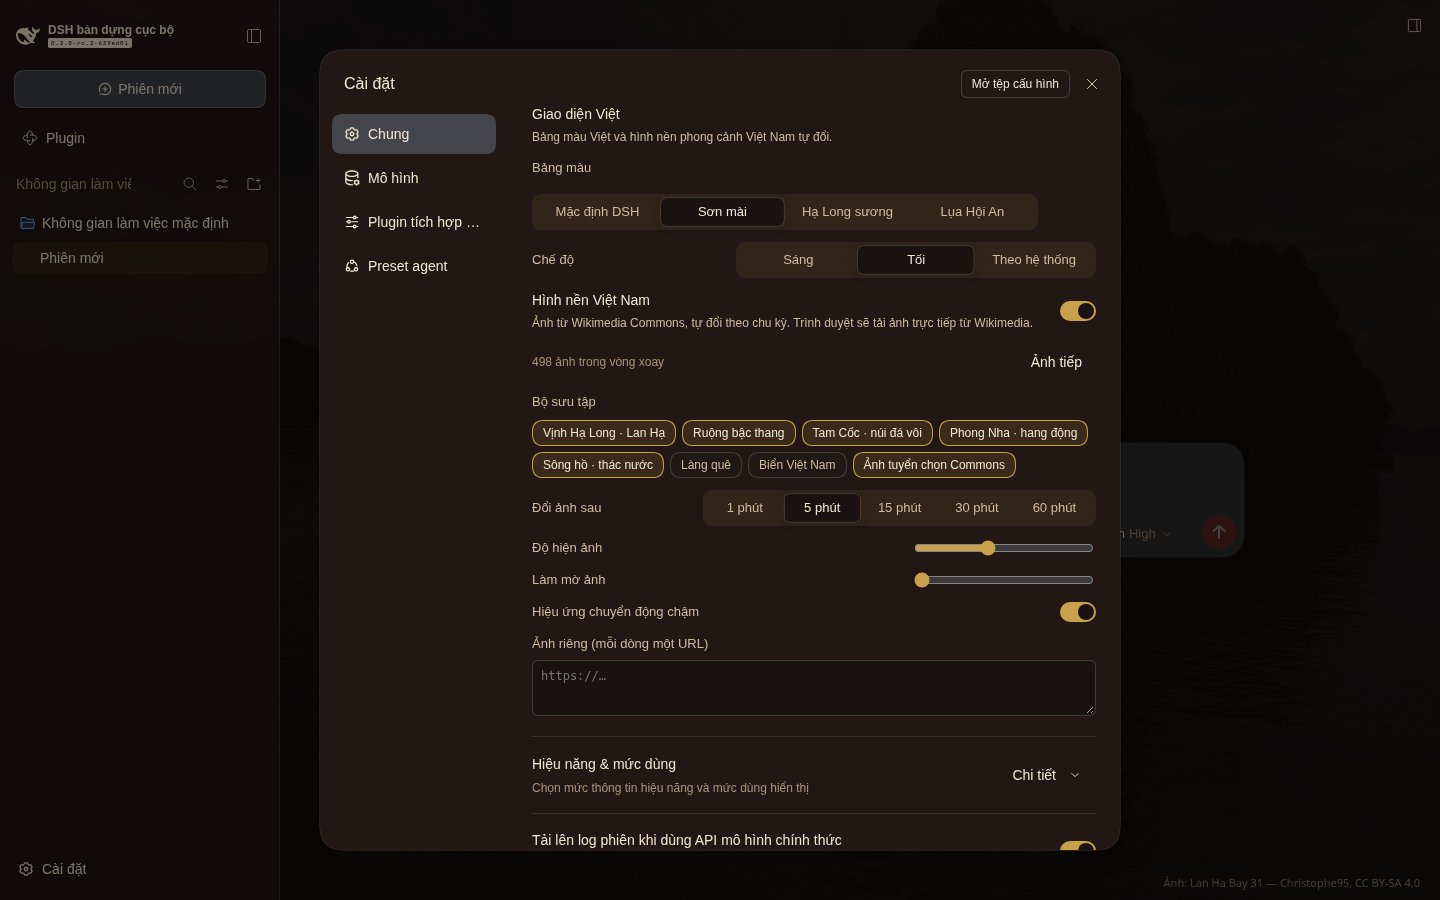Open the Preset agent settings tab

coord(414,266)
